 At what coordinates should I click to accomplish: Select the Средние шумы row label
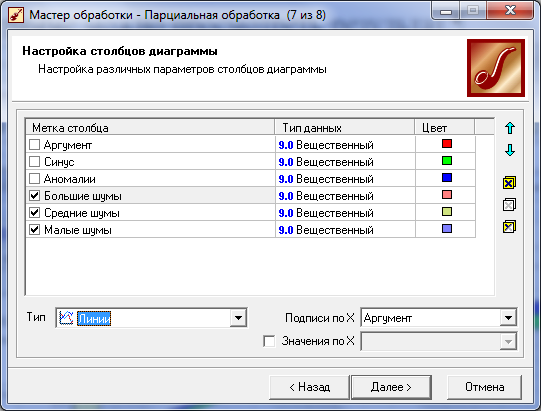pos(82,213)
